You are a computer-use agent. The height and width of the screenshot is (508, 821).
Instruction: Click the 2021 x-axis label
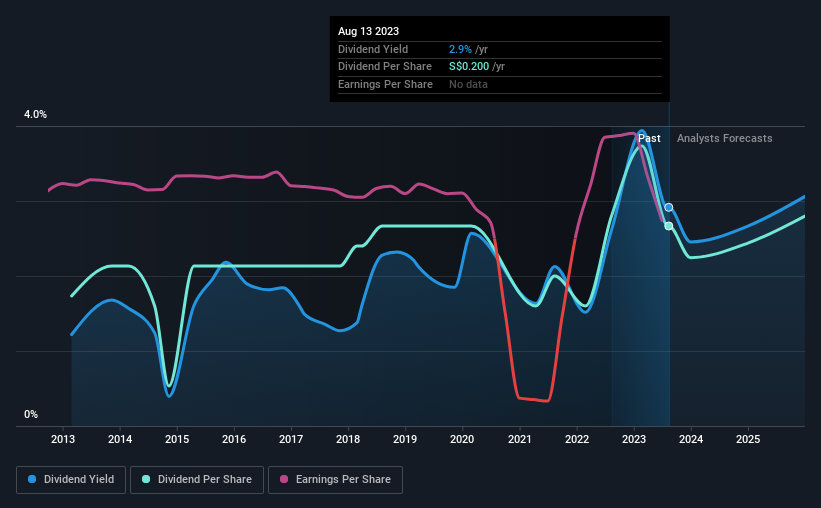coord(520,439)
